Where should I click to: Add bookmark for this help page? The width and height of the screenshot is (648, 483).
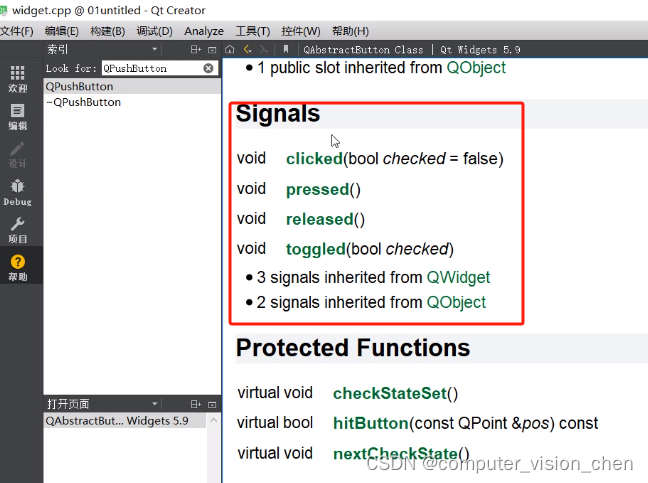coord(286,50)
